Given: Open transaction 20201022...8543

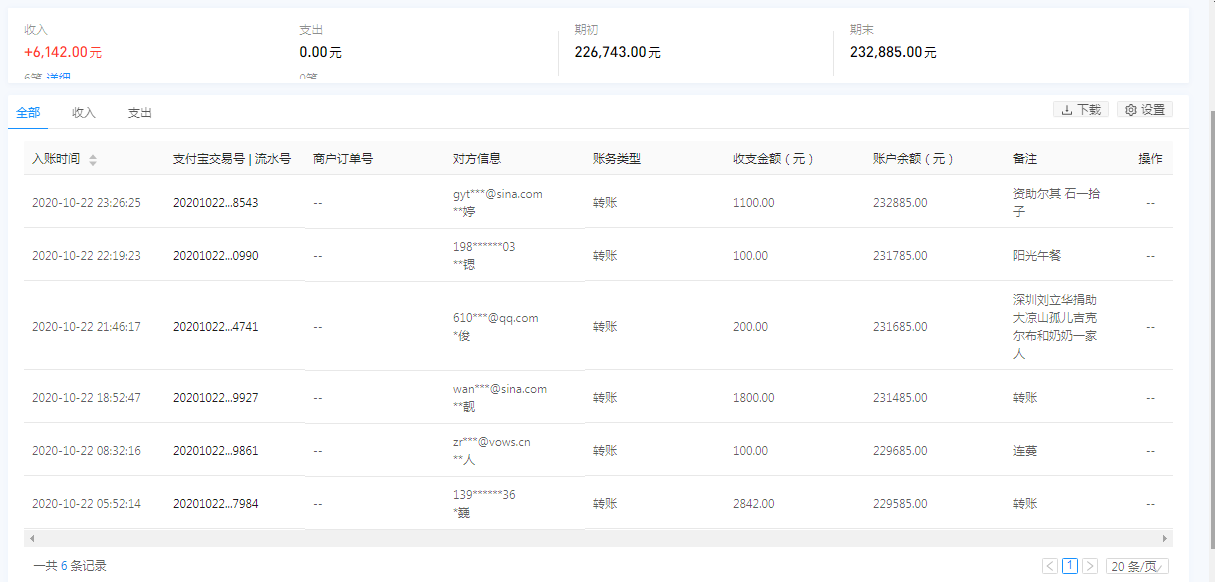Looking at the screenshot, I should [x=215, y=203].
